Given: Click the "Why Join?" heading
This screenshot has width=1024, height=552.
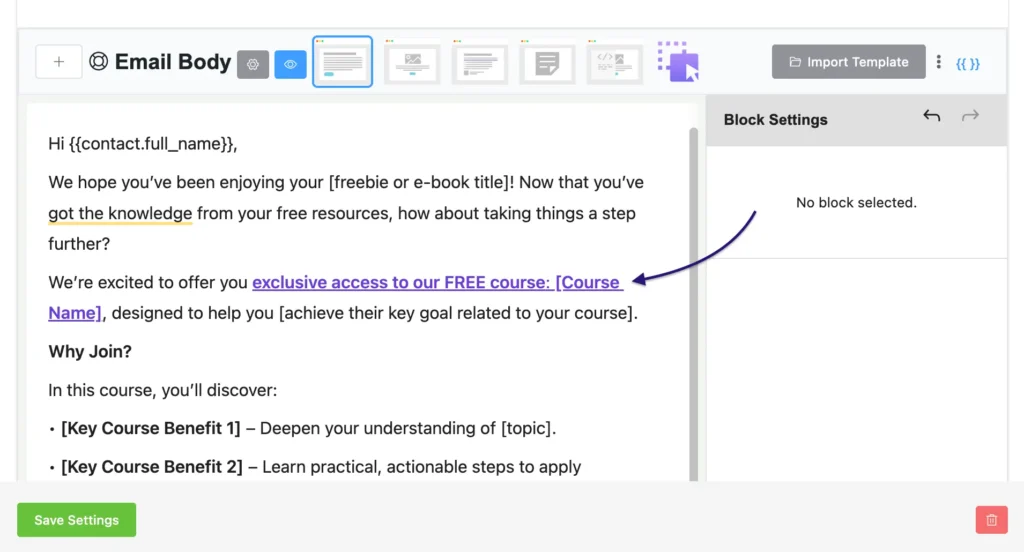Looking at the screenshot, I should click(90, 351).
